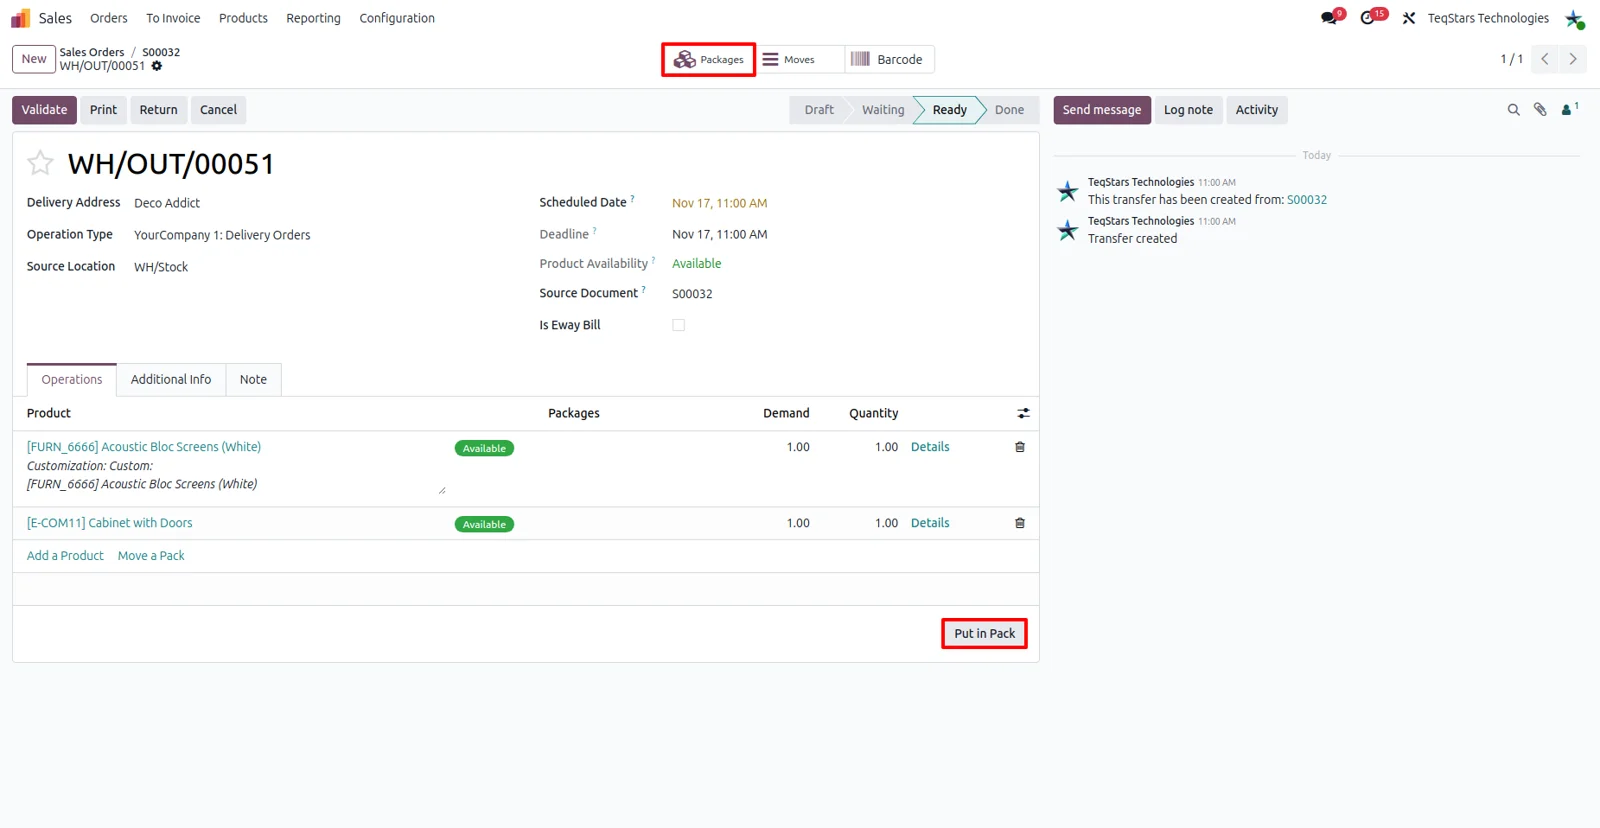
Task: Click the Return button
Action: point(158,110)
